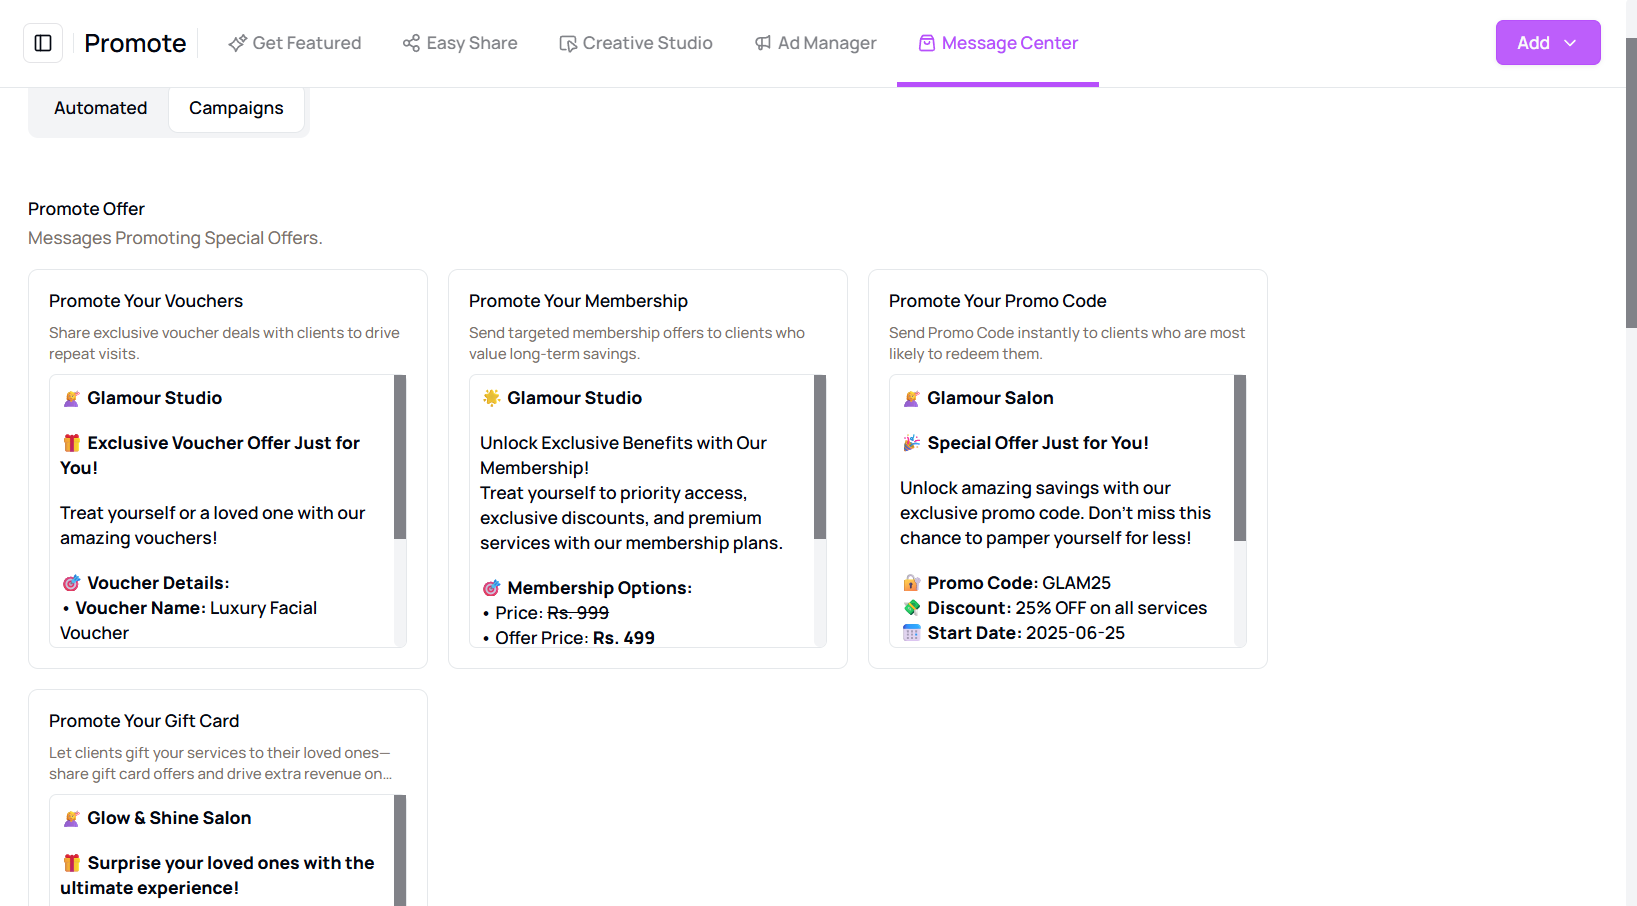Open the Promote Your Promo Code card title
The image size is (1637, 906).
997,301
